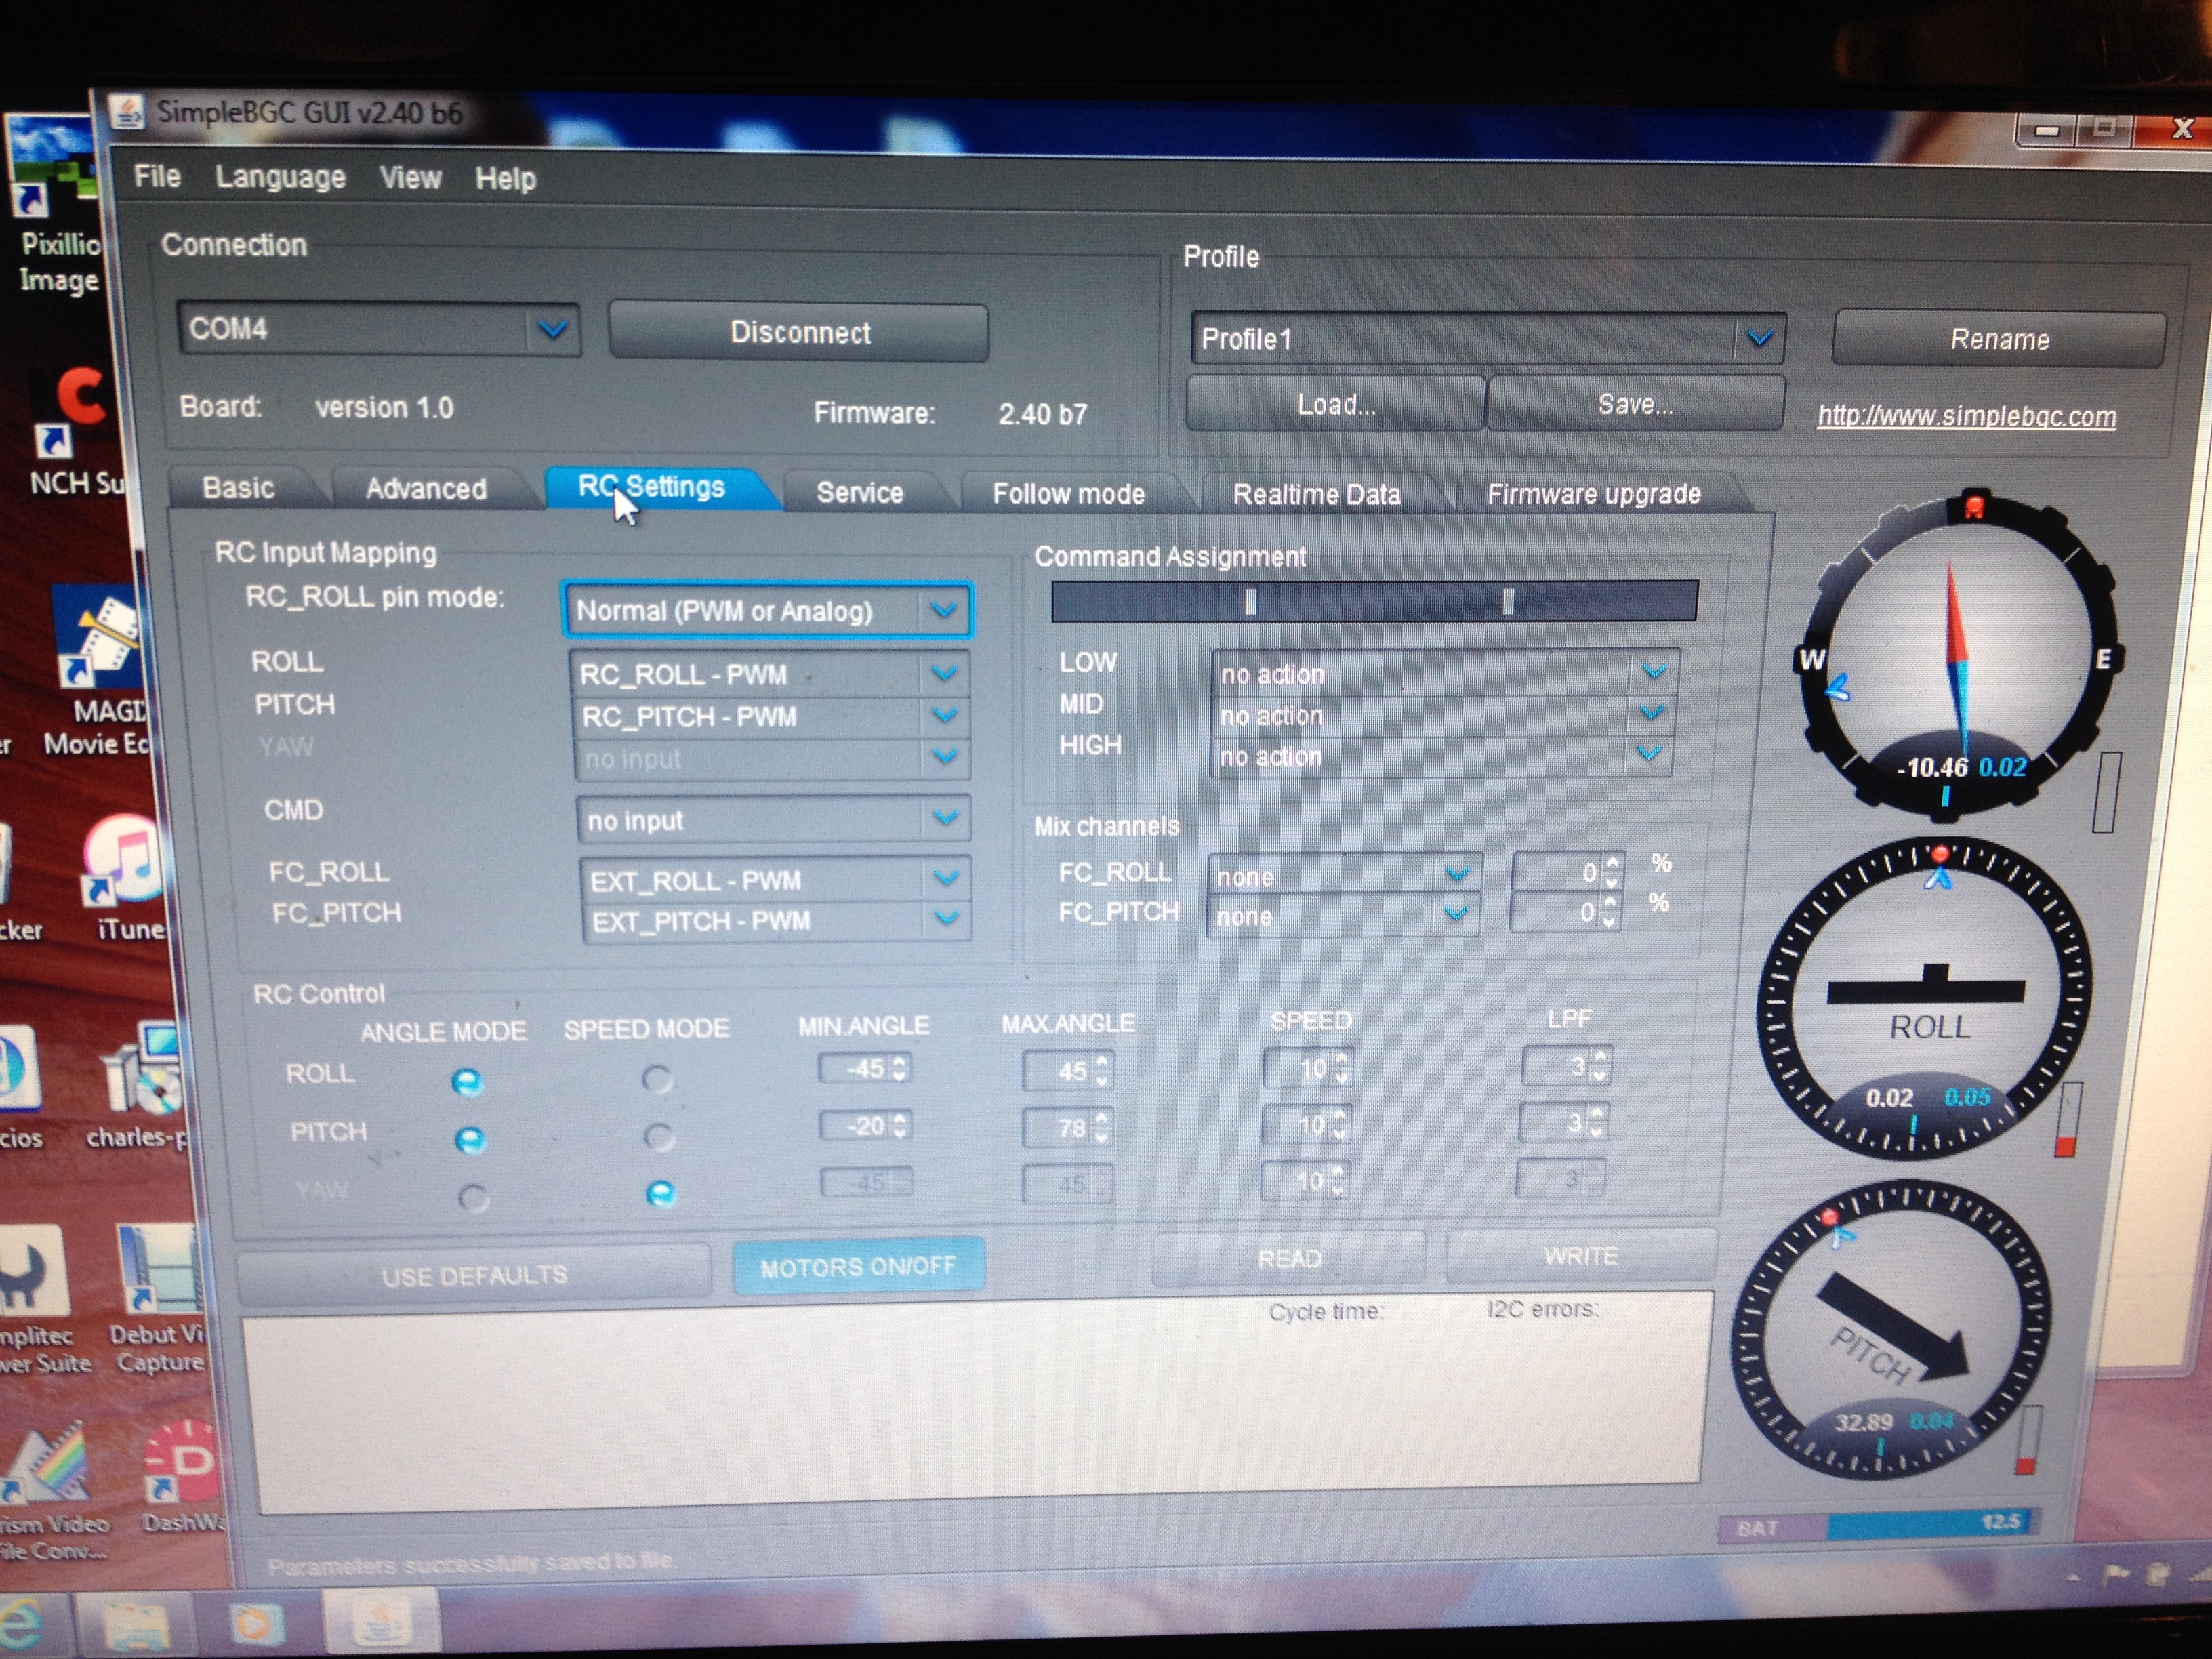
Task: Switch to the Advanced tab
Action: point(427,489)
